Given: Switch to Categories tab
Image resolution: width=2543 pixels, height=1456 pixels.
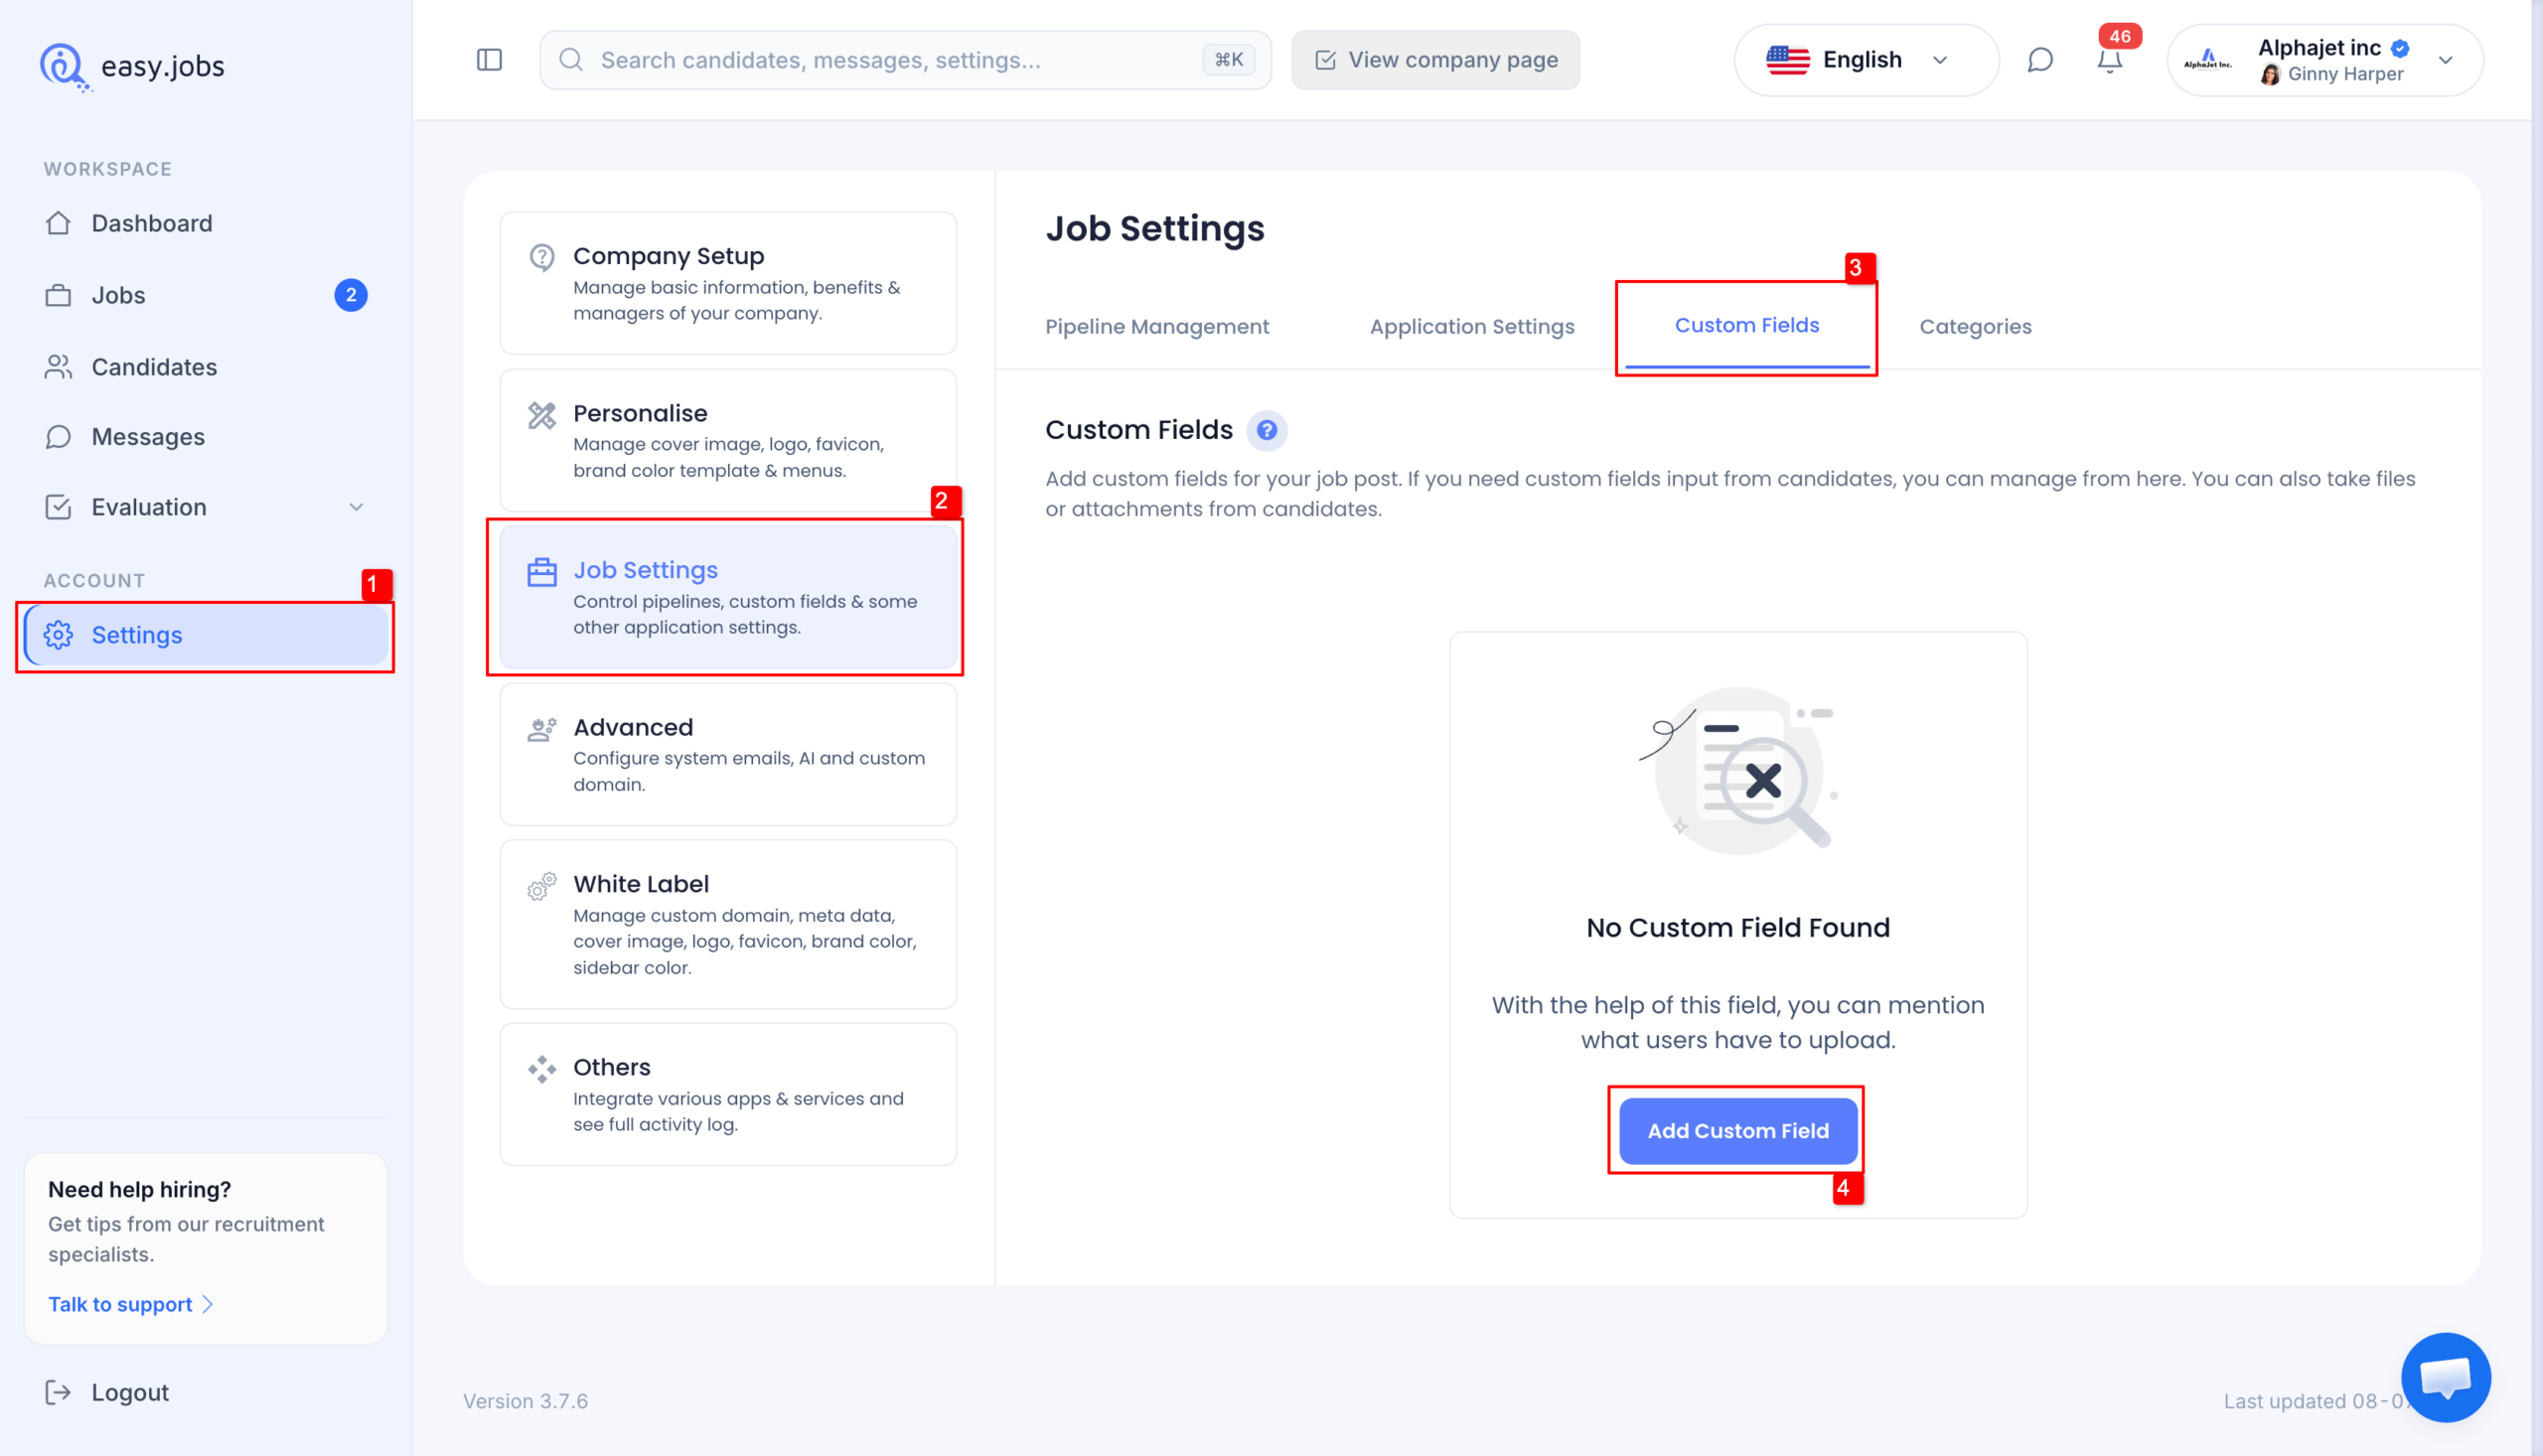Looking at the screenshot, I should point(1975,327).
